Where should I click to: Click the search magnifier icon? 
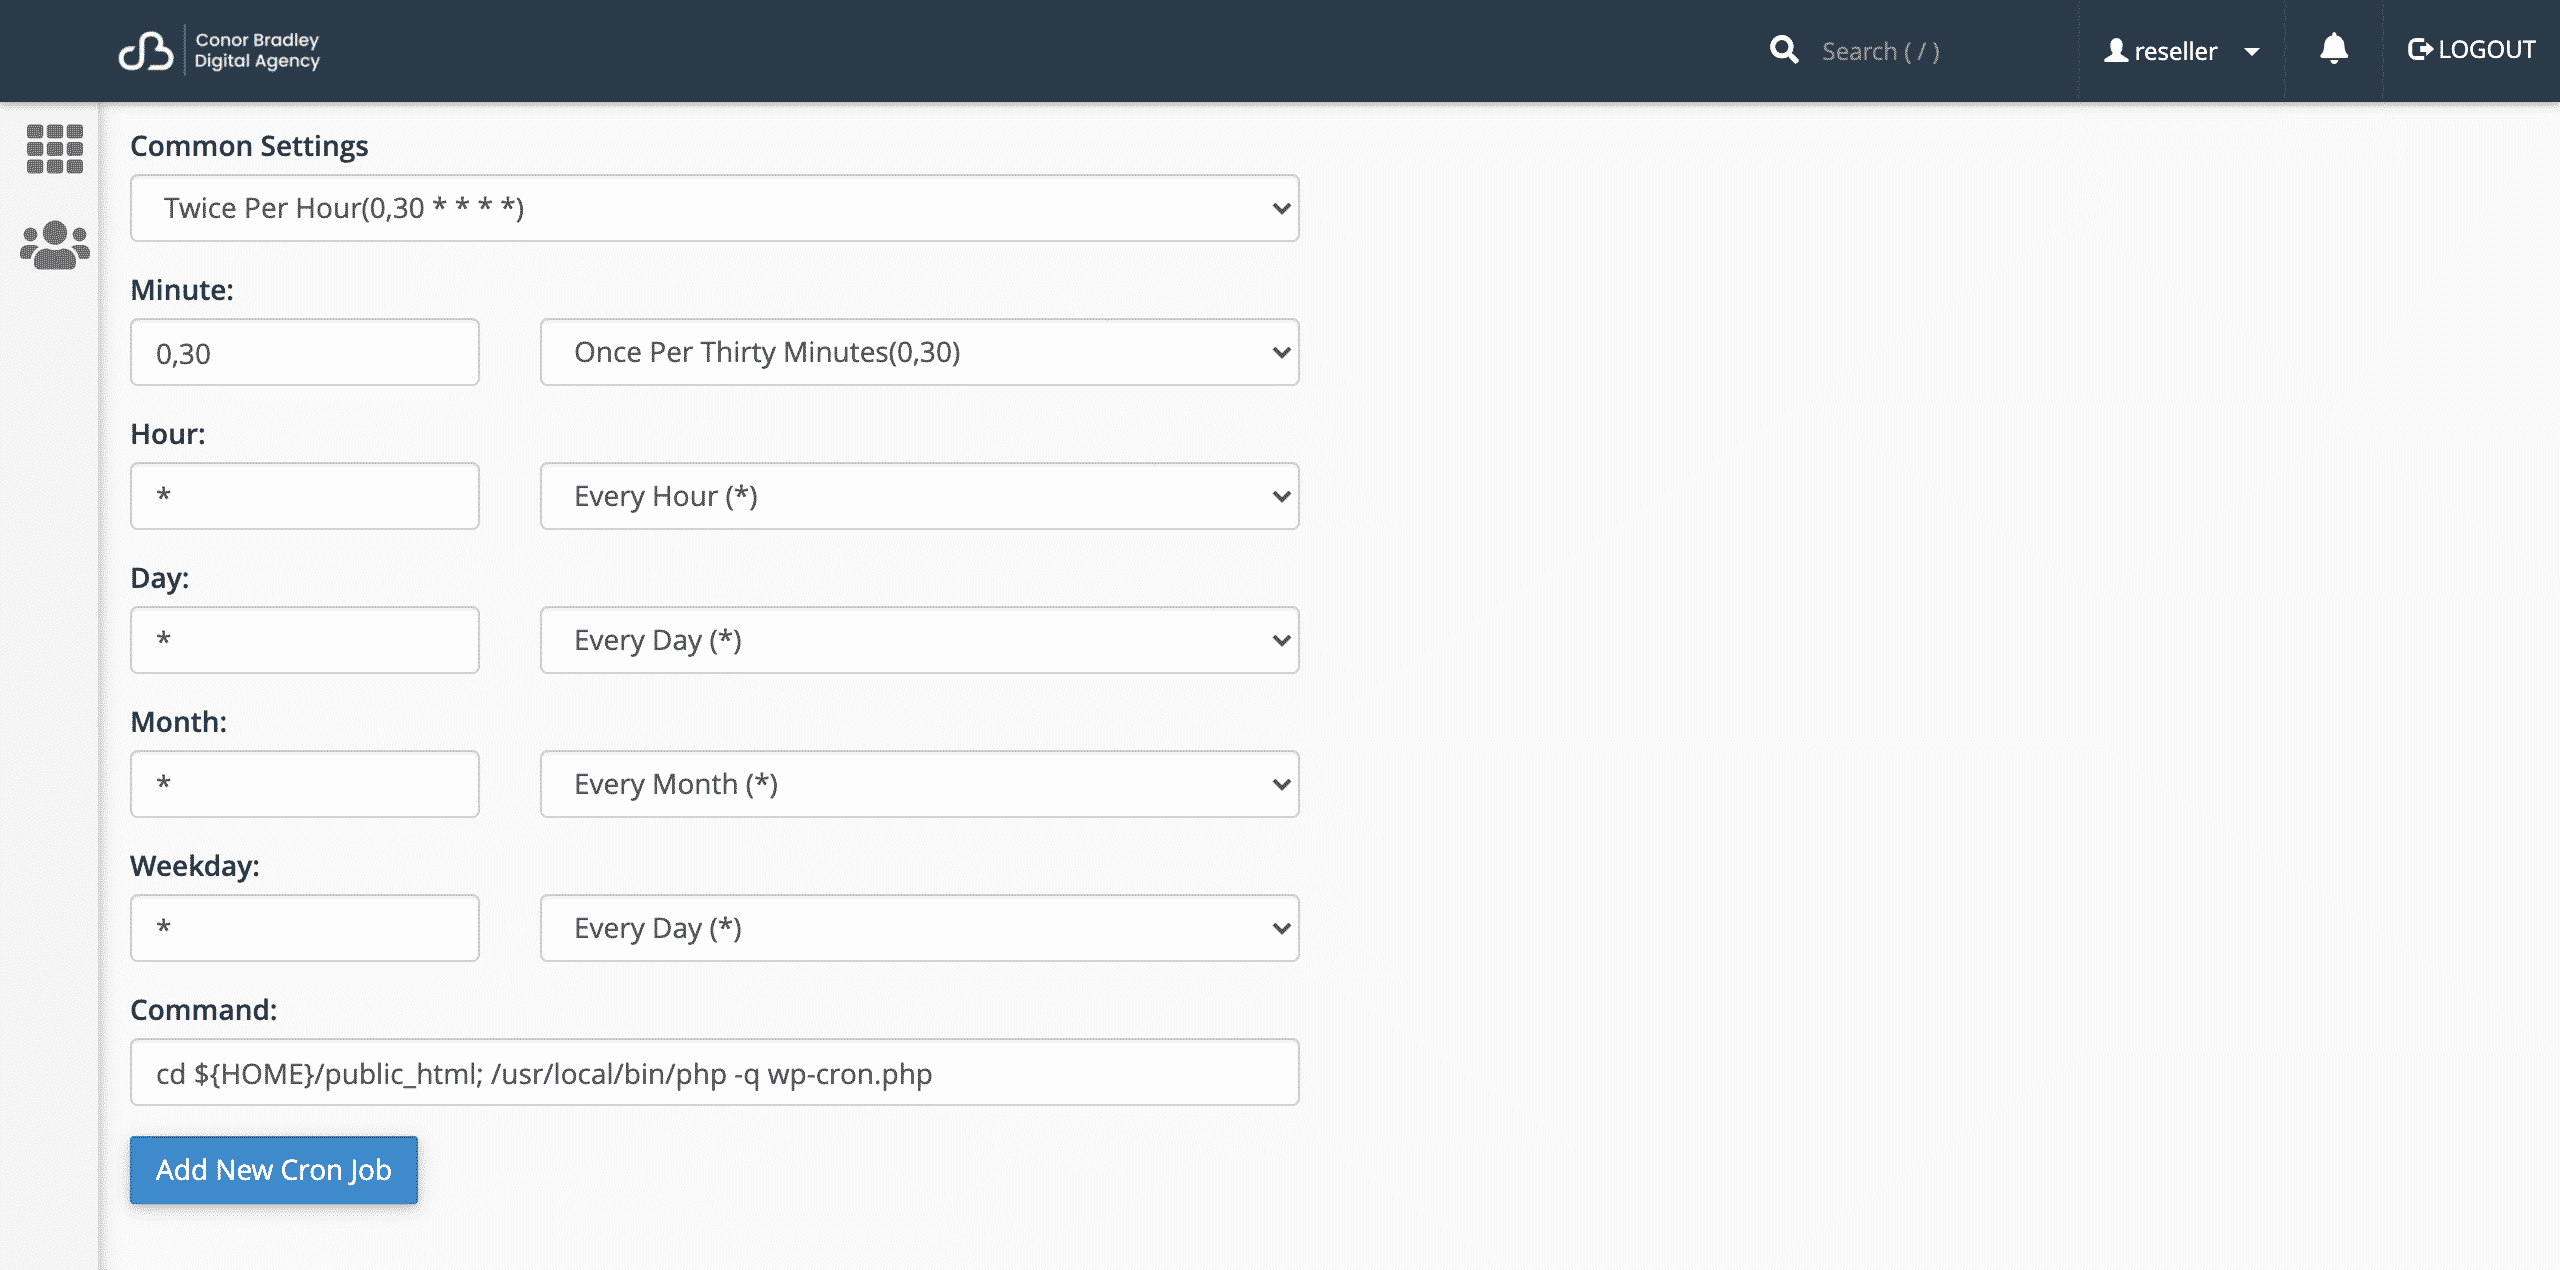tap(1784, 50)
